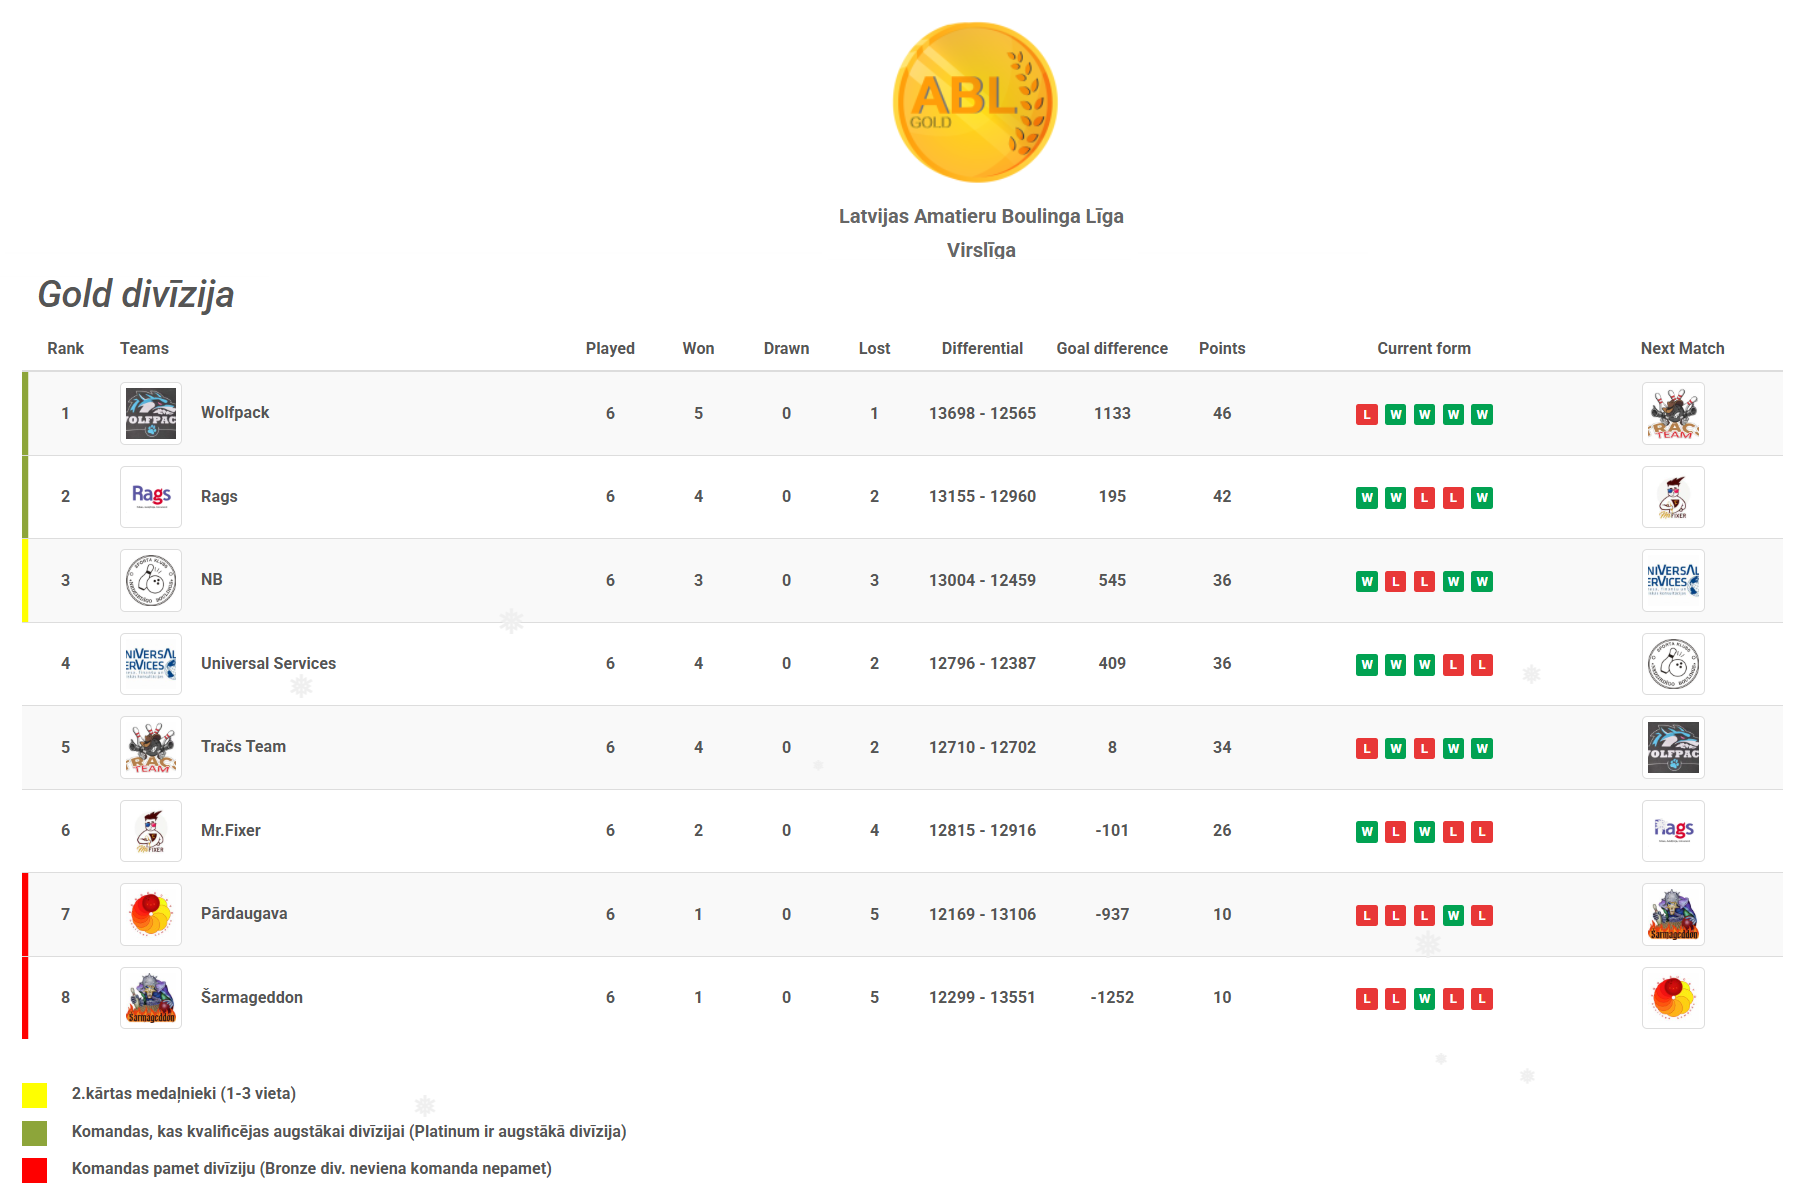Click Šarmageddon logo in the Teams column

[151, 998]
